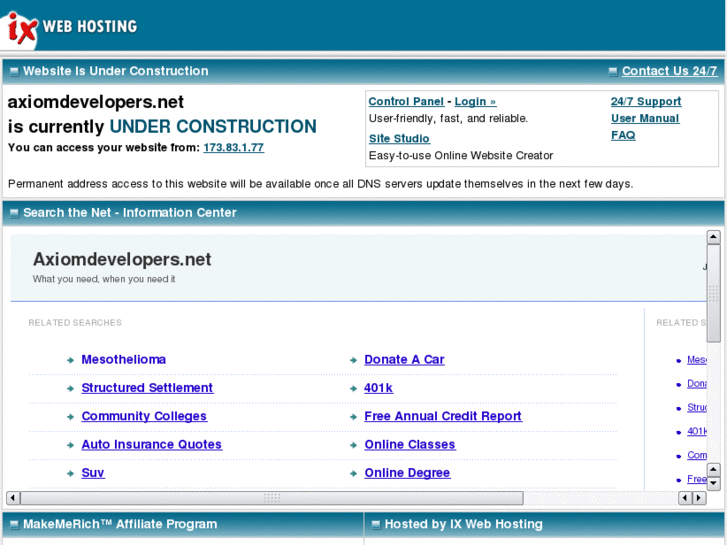The image size is (727, 545).
Task: Click the icon beside Hosted by IX Web Hosting
Action: (376, 525)
